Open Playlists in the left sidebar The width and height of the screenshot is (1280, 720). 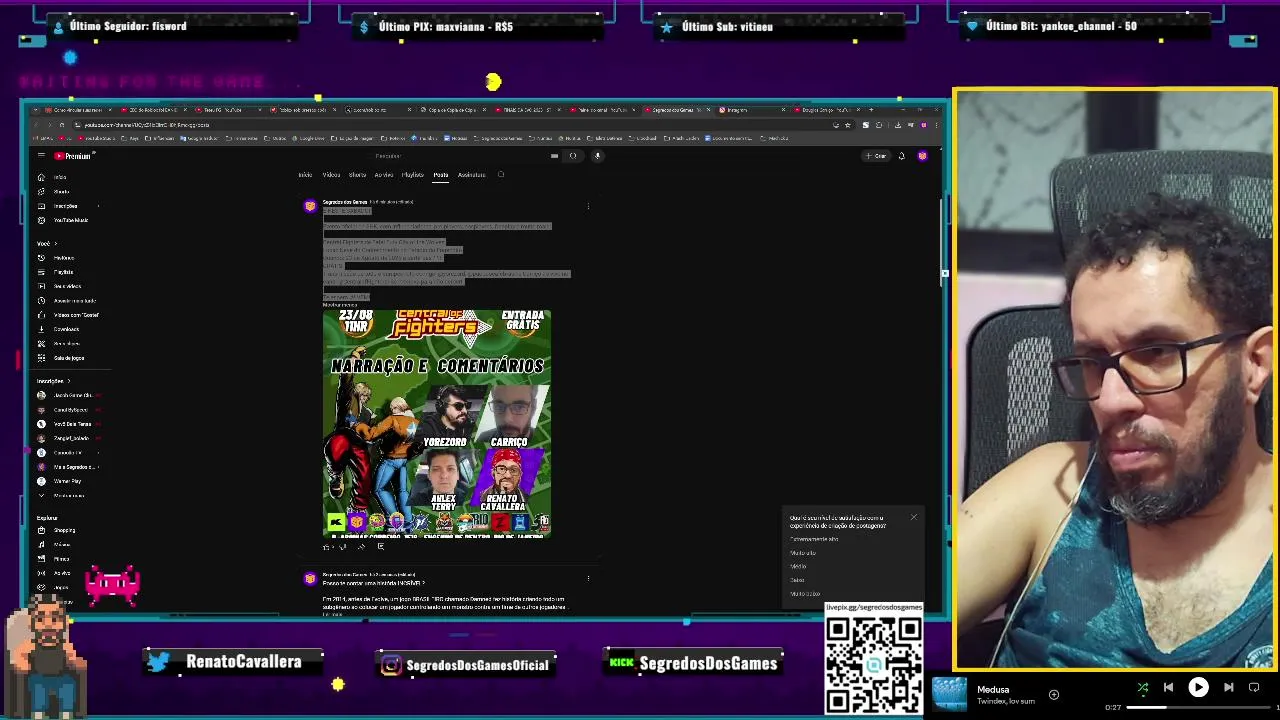click(x=63, y=272)
